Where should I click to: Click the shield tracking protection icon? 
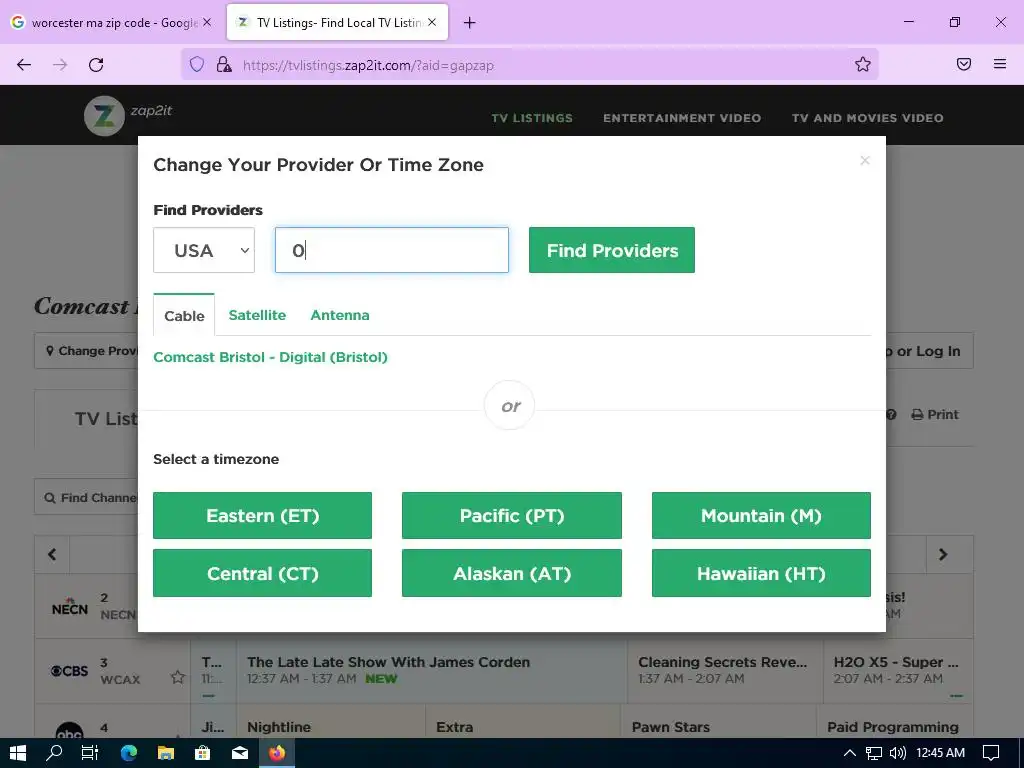[x=197, y=65]
